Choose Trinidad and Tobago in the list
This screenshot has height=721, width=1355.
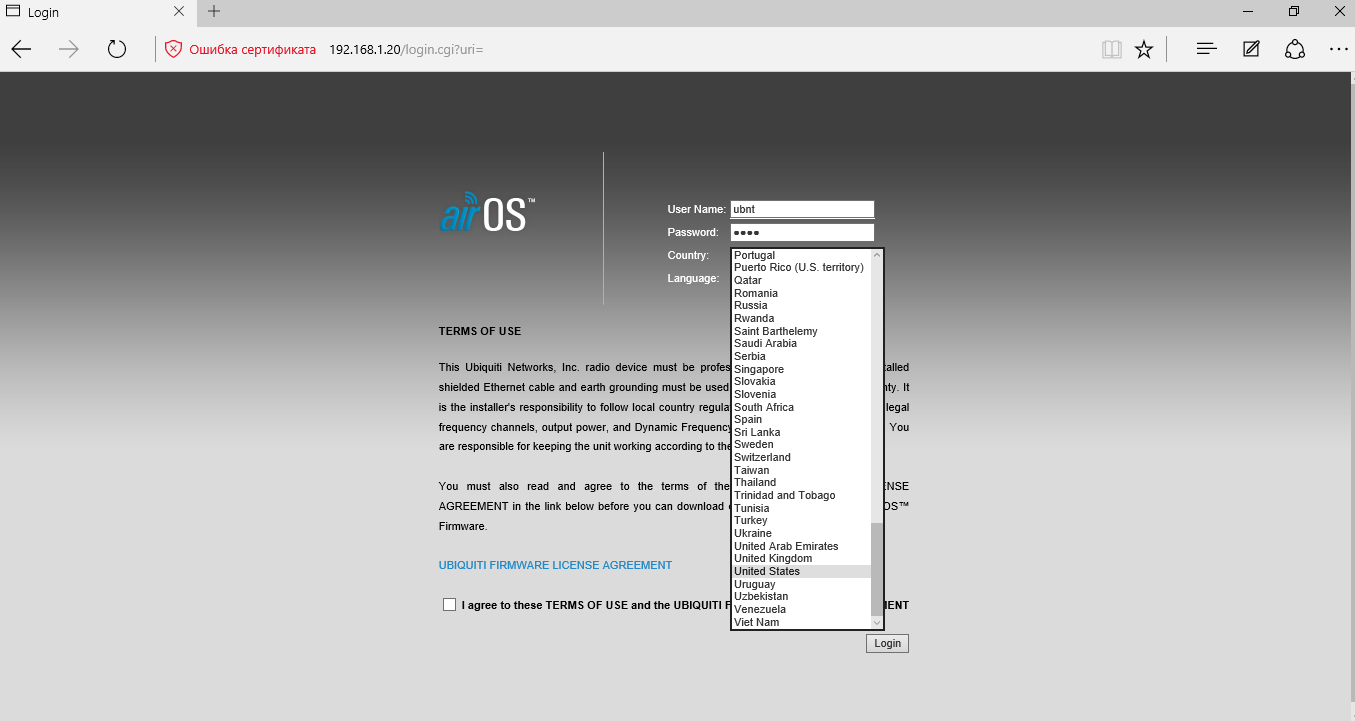(801, 495)
